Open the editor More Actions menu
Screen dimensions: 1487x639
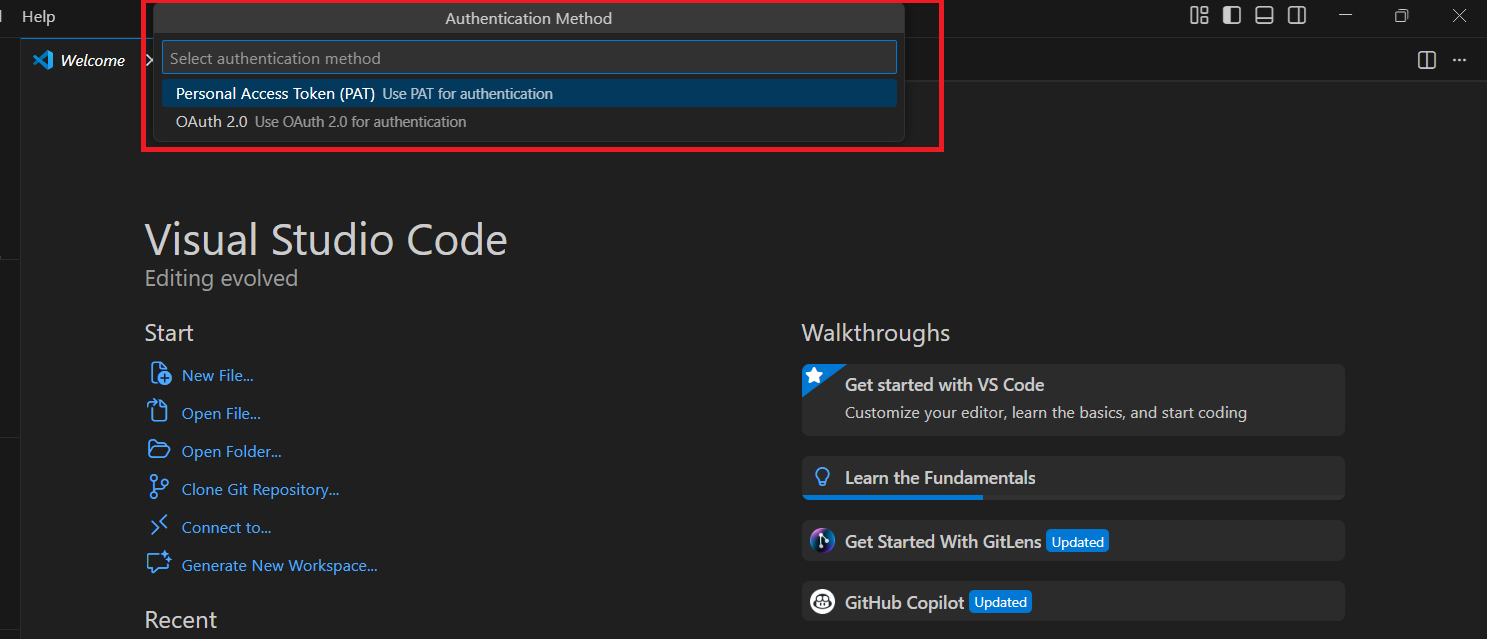(x=1459, y=60)
